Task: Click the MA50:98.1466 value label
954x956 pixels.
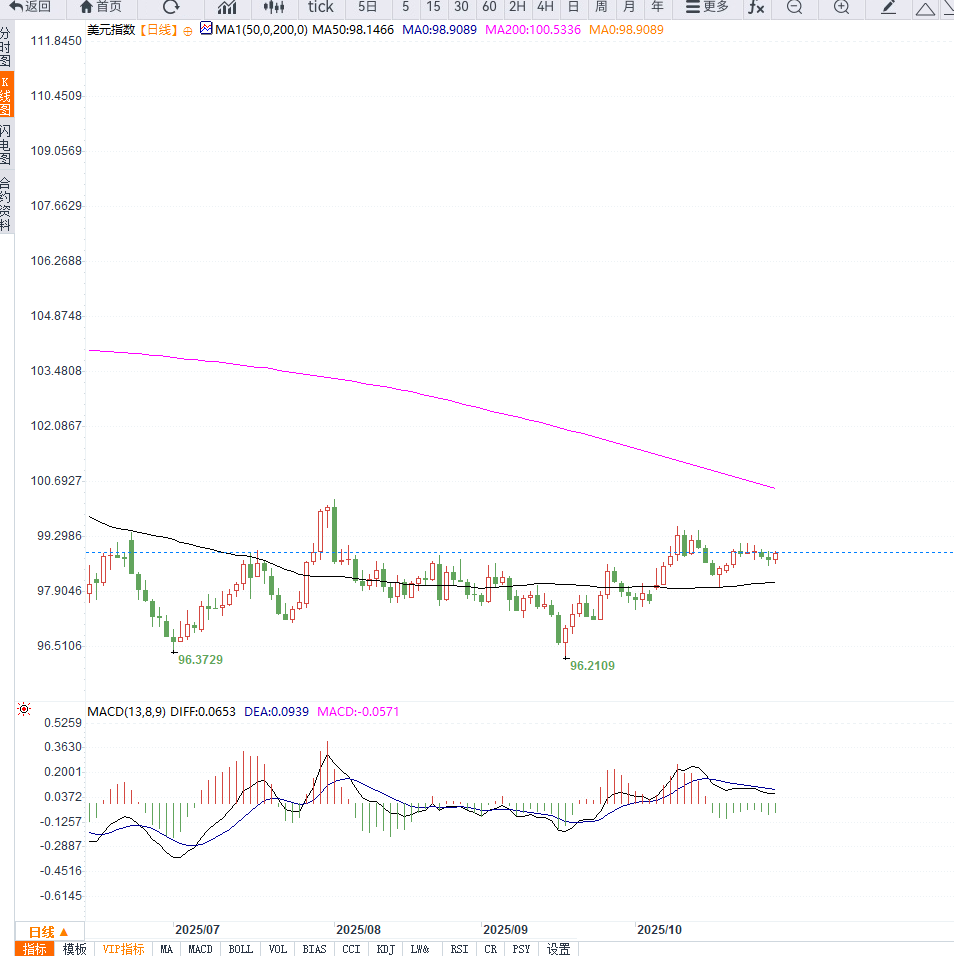Action: coord(353,29)
